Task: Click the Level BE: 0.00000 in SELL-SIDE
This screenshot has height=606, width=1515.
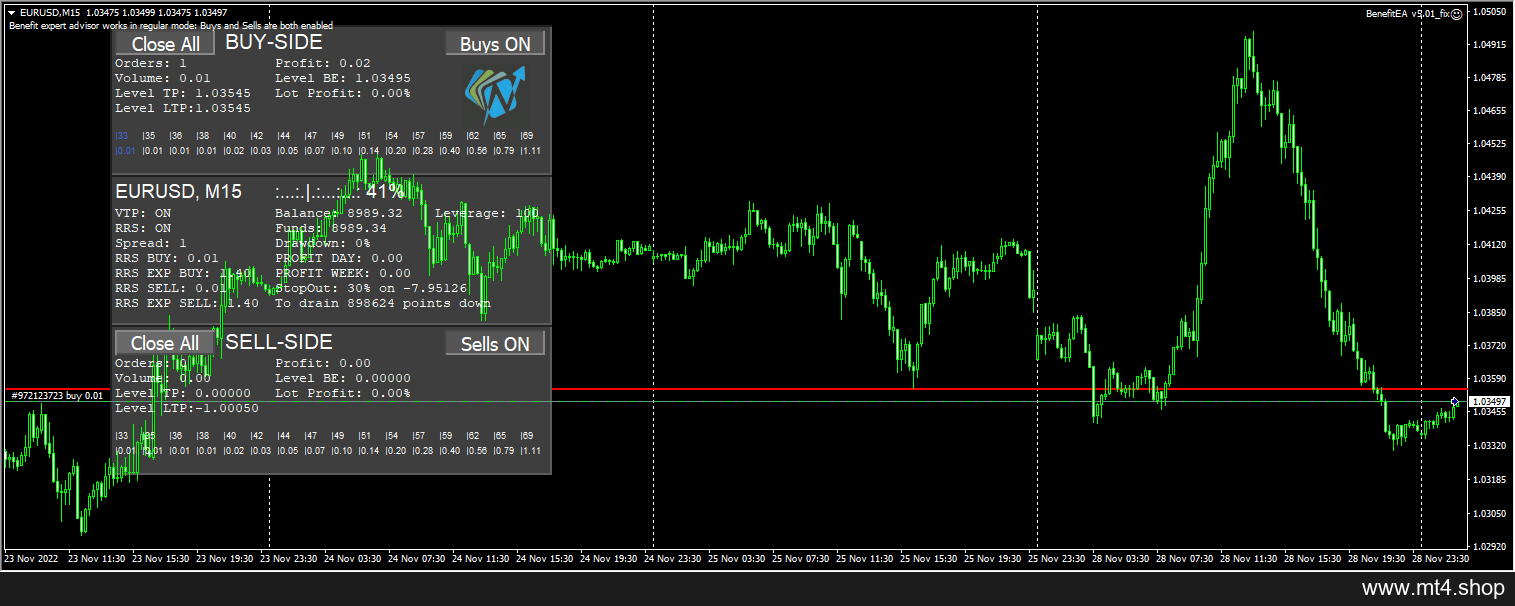Action: pyautogui.click(x=343, y=378)
